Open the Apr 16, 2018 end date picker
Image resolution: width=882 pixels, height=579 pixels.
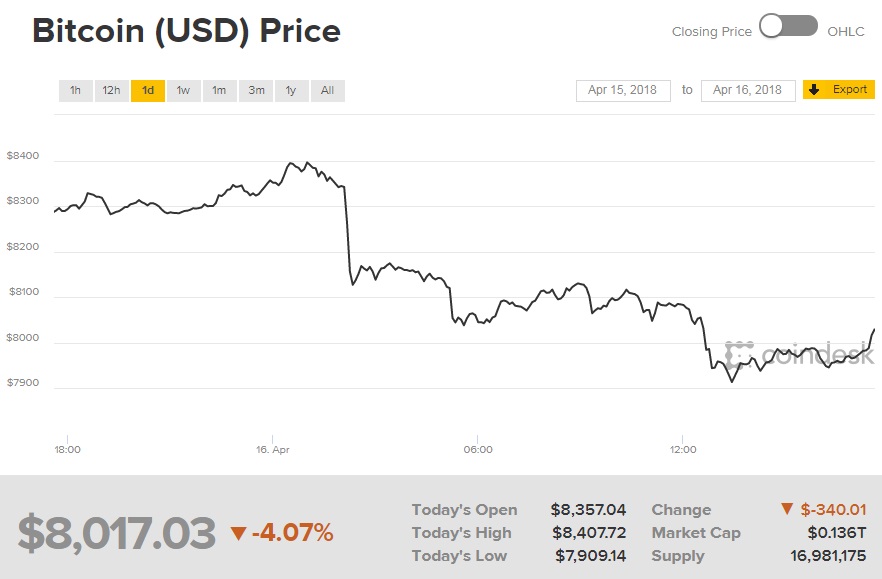point(748,89)
